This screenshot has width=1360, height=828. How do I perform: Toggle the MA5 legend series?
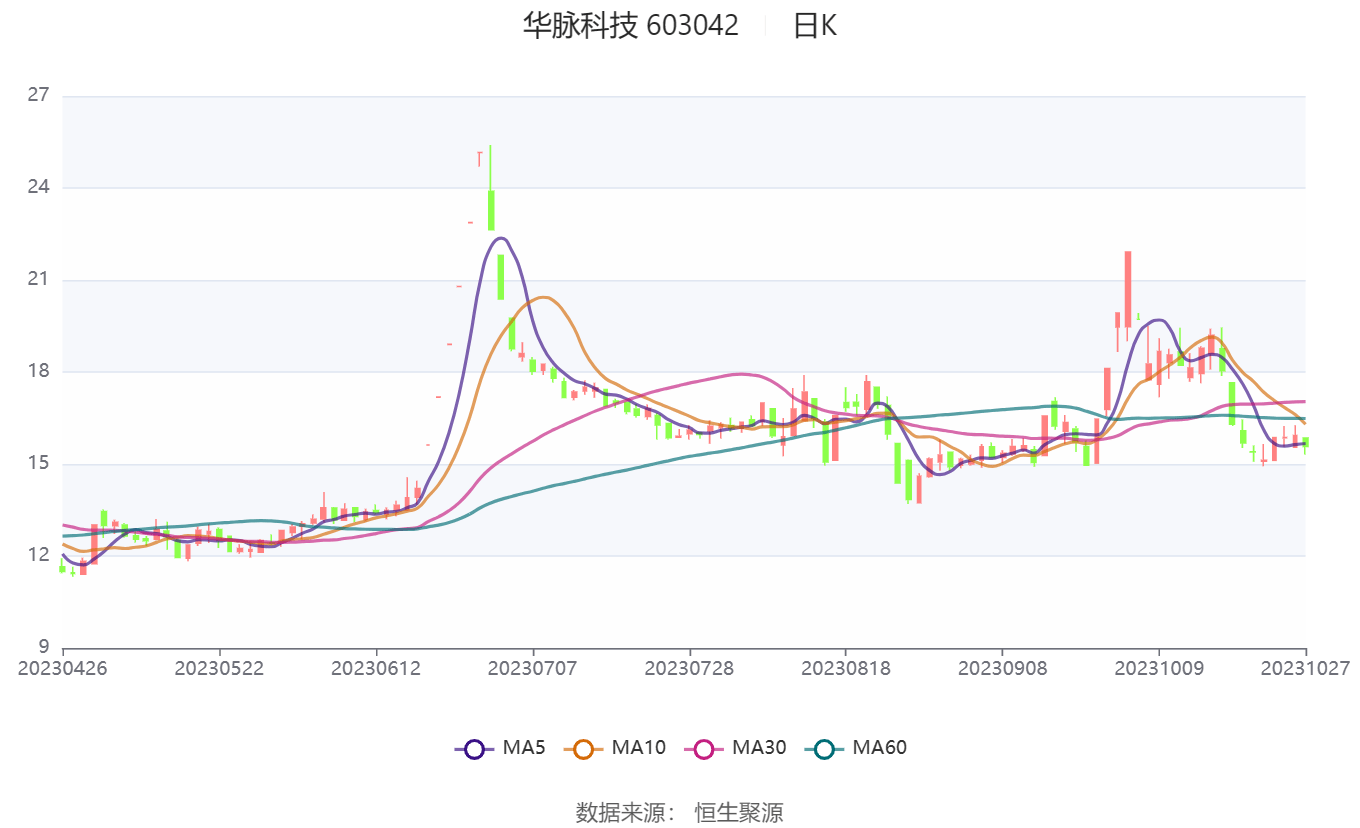point(499,747)
